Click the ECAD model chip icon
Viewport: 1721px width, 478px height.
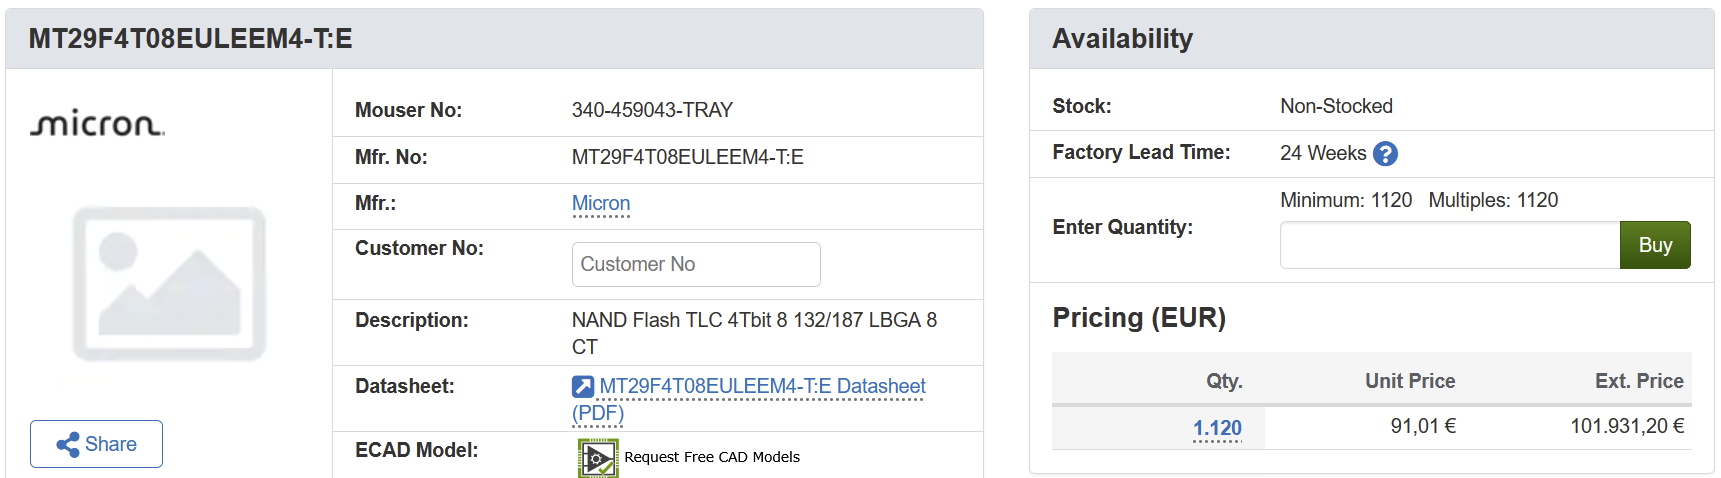point(598,458)
